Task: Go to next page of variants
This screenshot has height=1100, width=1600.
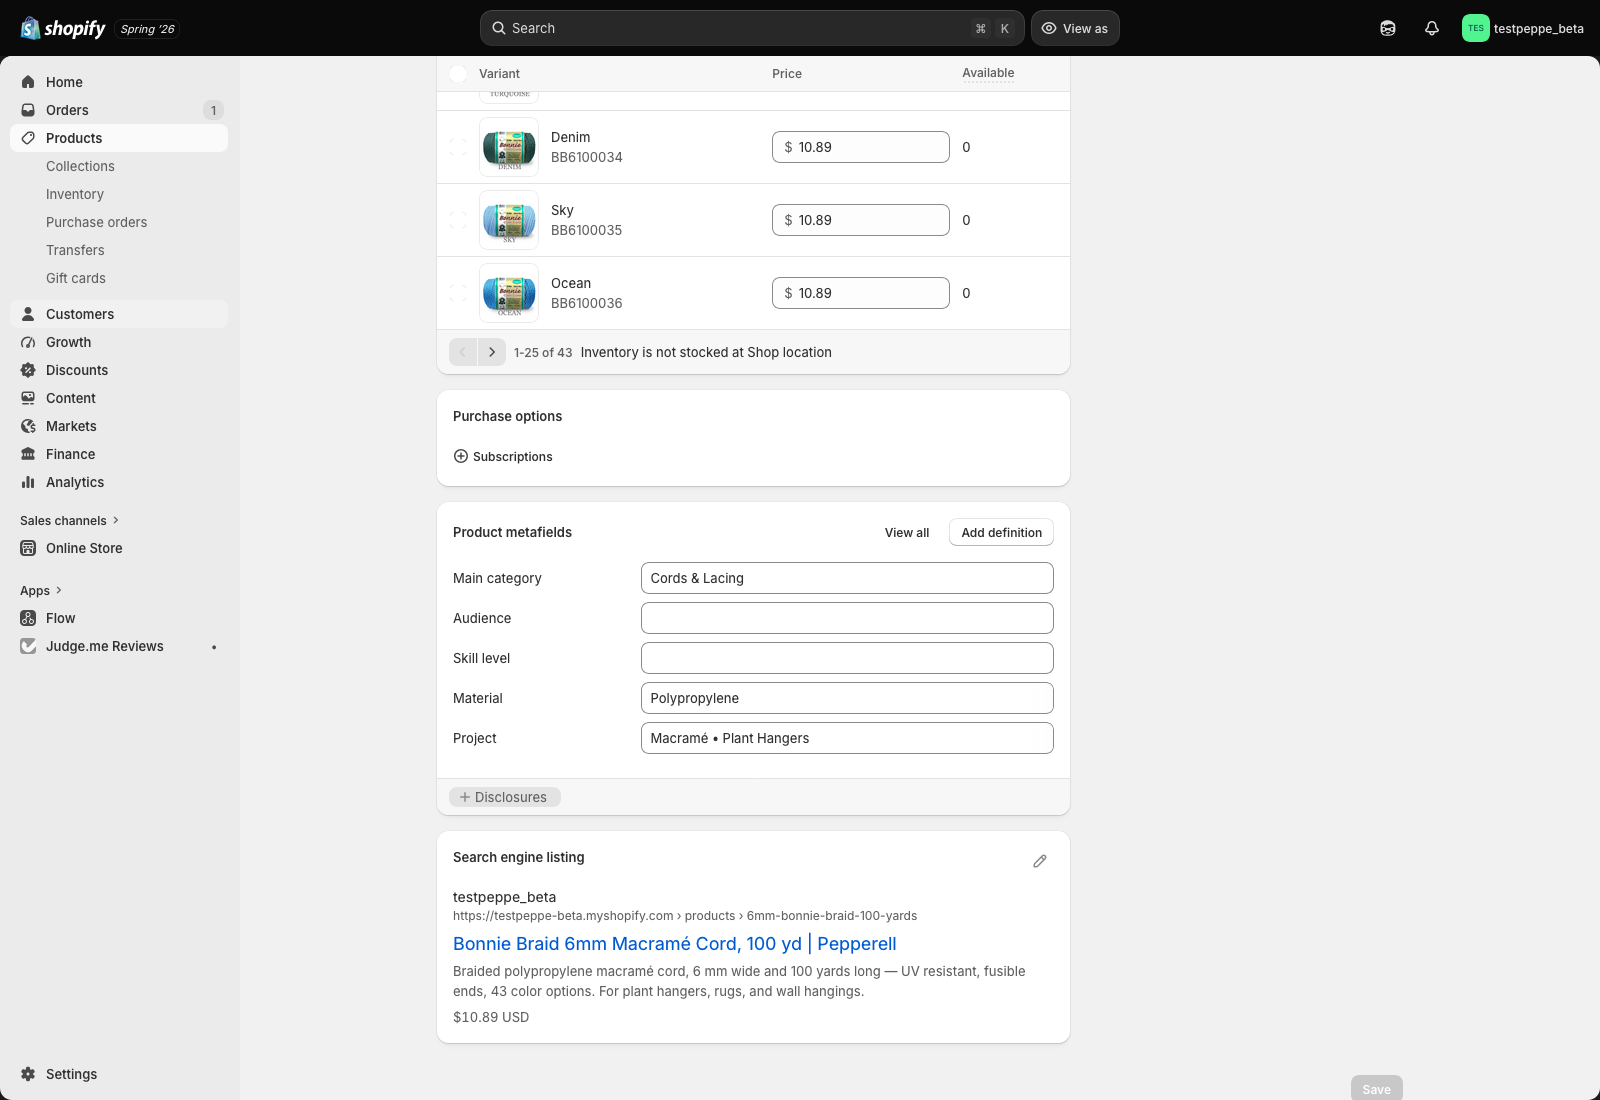Action: (x=492, y=352)
